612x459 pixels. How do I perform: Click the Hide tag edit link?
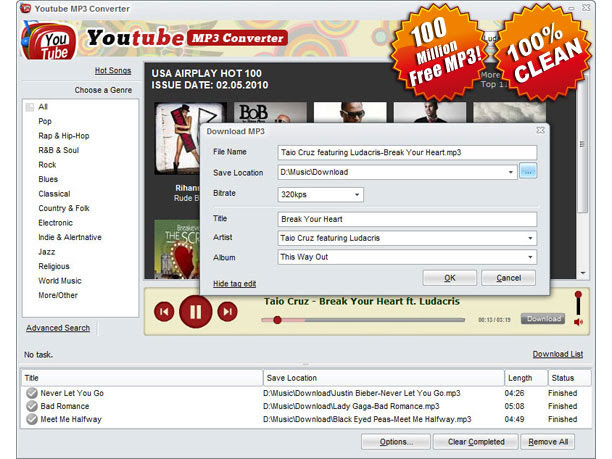click(x=234, y=284)
